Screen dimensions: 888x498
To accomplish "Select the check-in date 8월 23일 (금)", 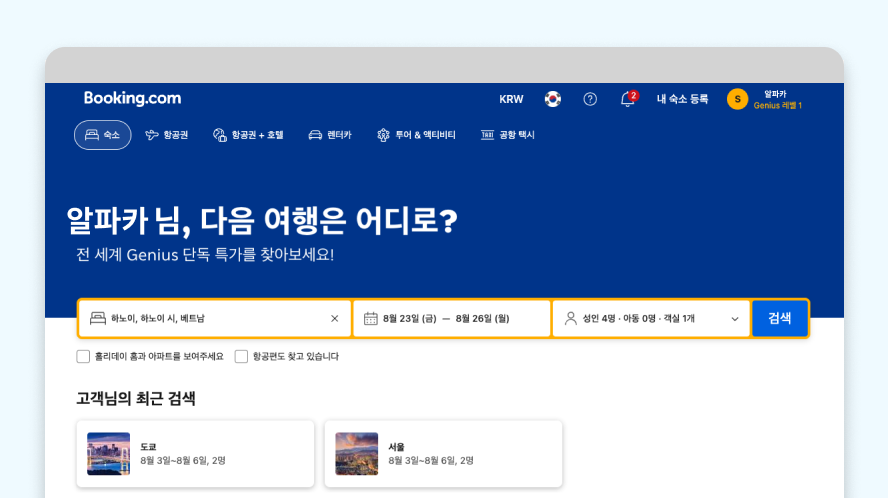I will pyautogui.click(x=409, y=318).
